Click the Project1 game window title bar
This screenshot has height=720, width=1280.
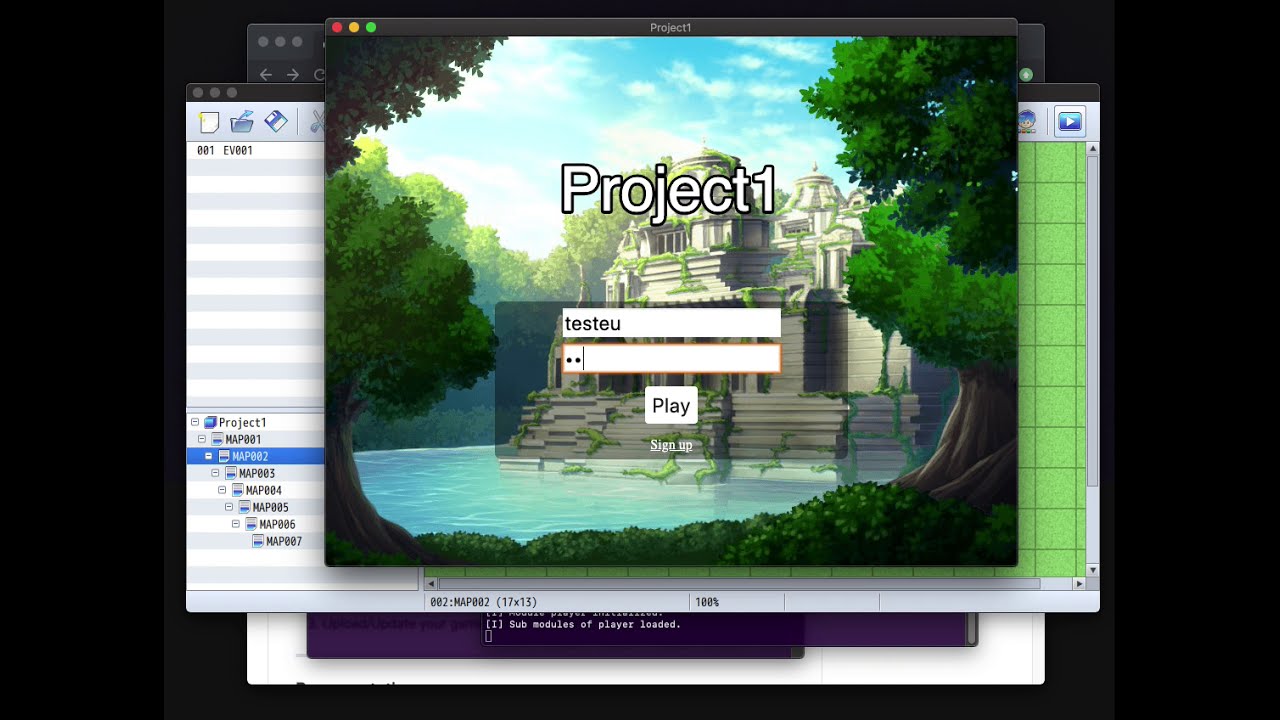pos(671,27)
